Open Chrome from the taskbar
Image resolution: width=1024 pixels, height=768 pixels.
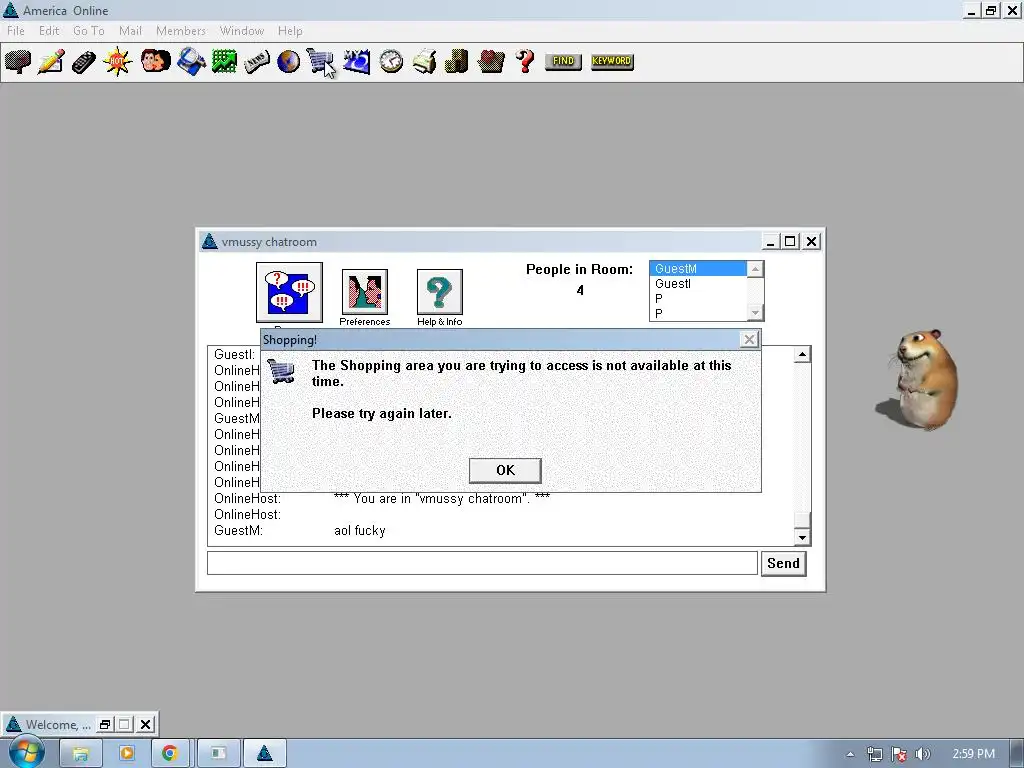170,754
